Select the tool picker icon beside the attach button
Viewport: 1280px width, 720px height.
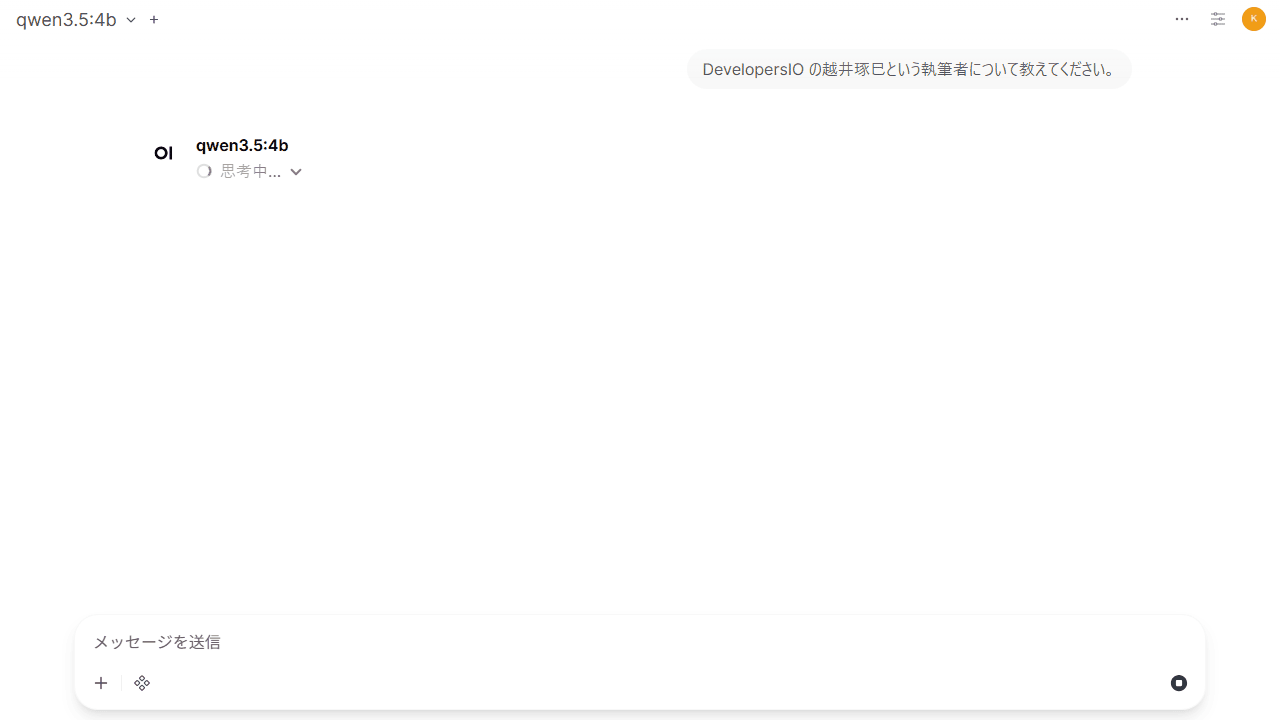pos(141,683)
